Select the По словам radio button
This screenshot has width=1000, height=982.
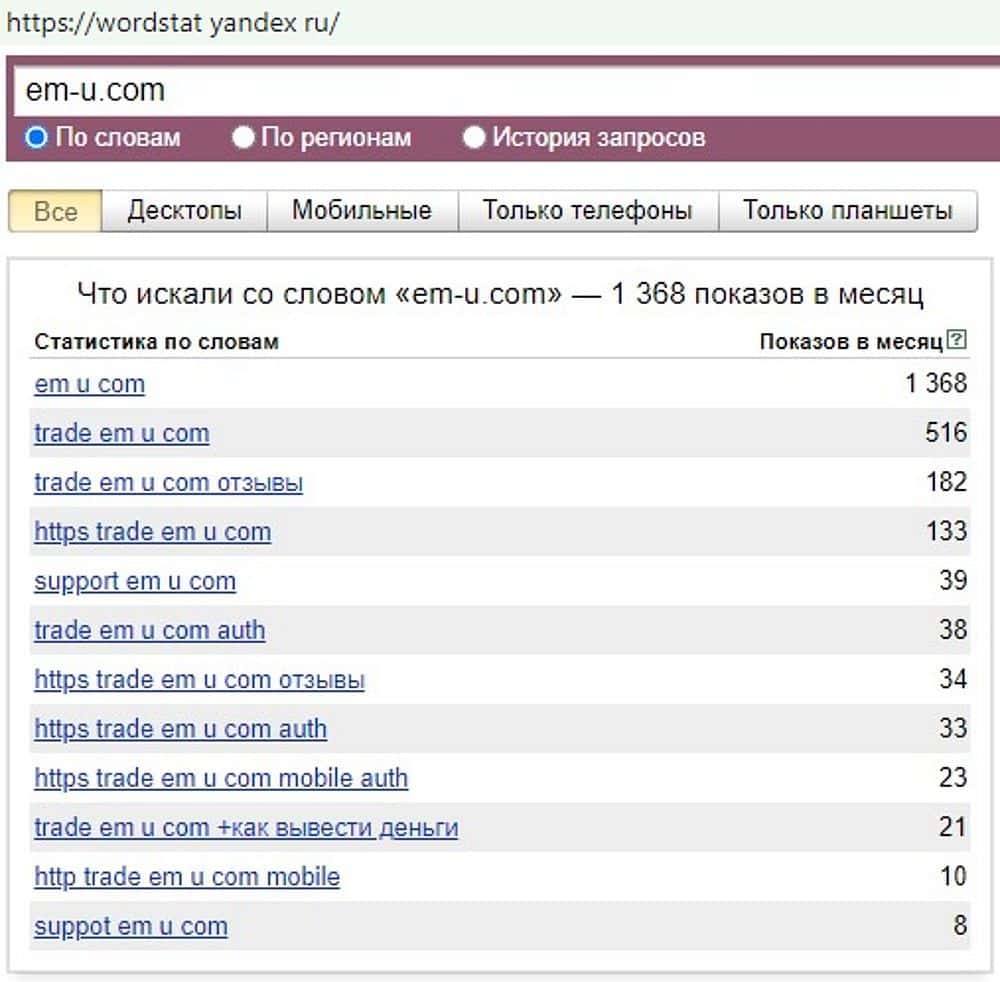[36, 137]
